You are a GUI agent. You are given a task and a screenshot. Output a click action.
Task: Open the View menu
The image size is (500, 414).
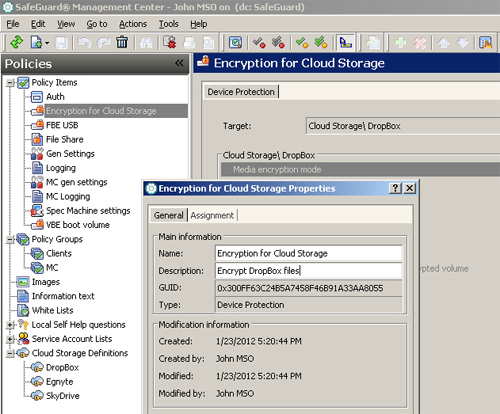[66, 24]
